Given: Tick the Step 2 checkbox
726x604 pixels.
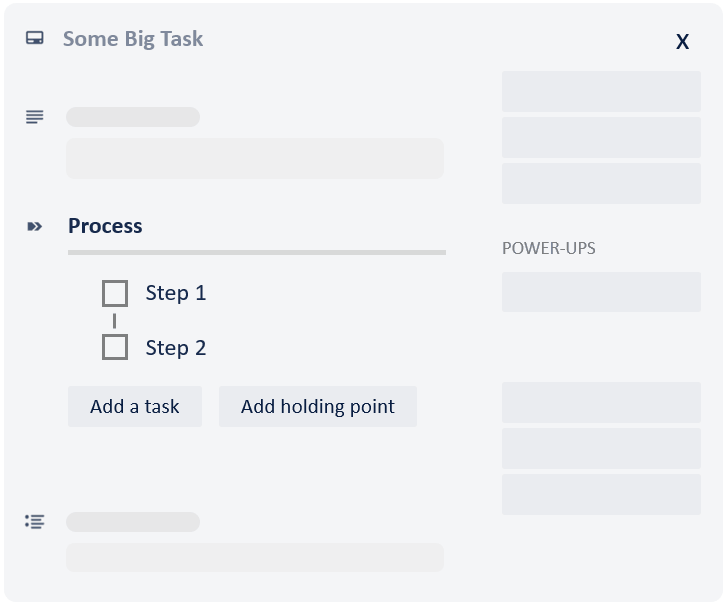Looking at the screenshot, I should pyautogui.click(x=115, y=347).
